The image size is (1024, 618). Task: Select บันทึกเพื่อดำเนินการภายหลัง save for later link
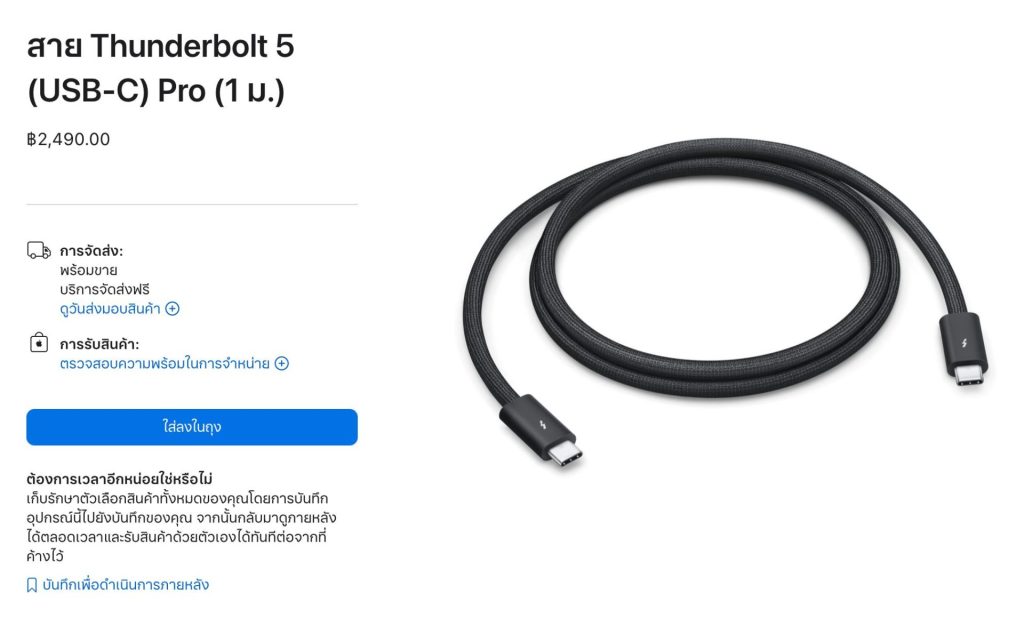tap(125, 585)
